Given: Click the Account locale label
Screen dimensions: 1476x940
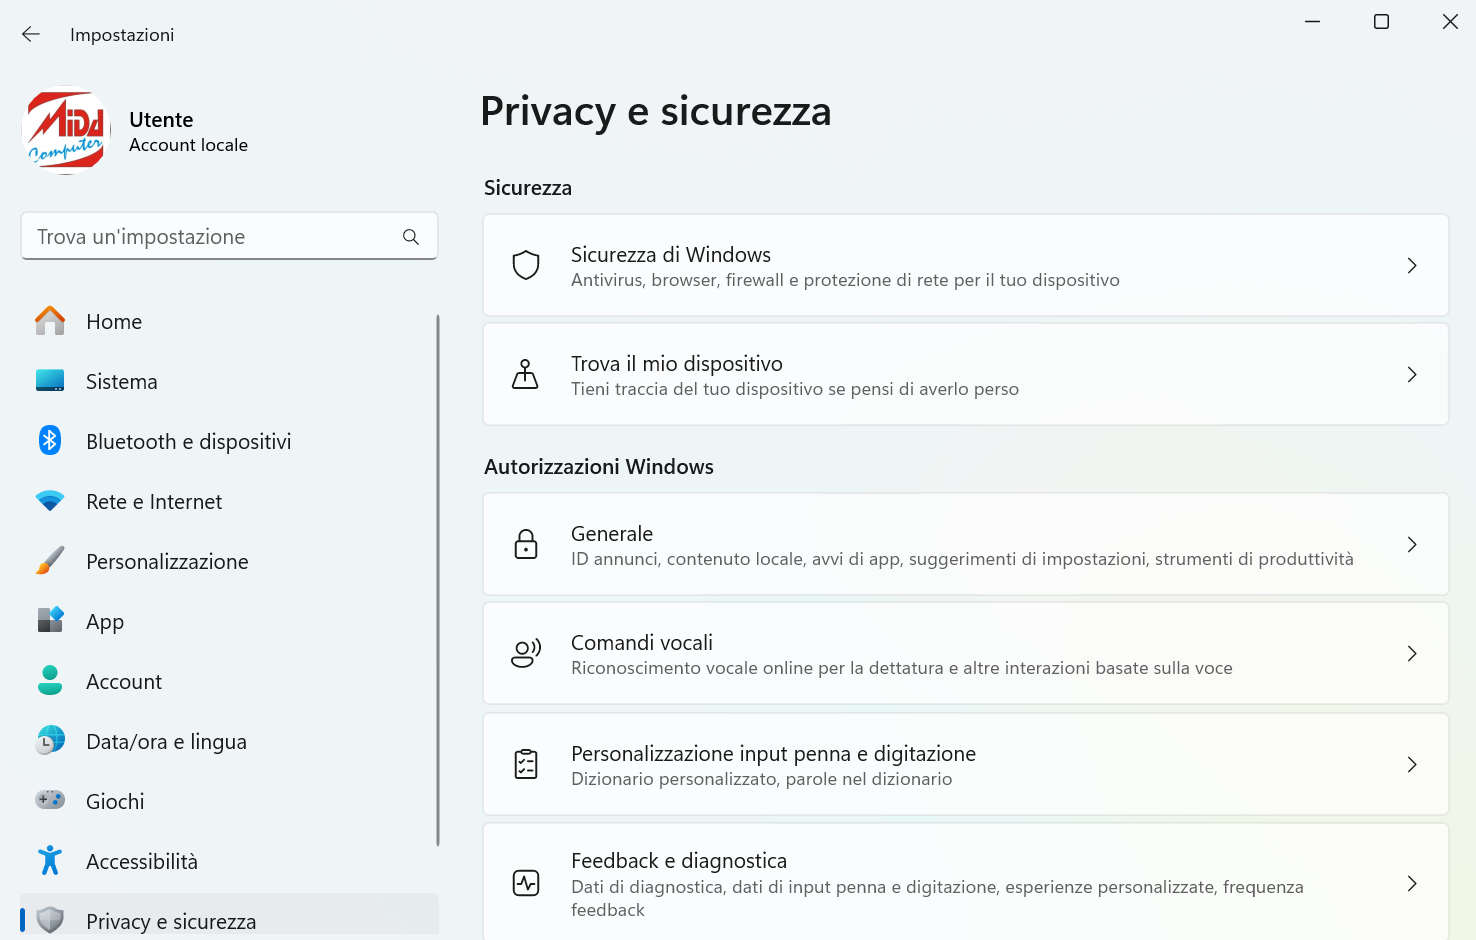Looking at the screenshot, I should click(x=188, y=145).
